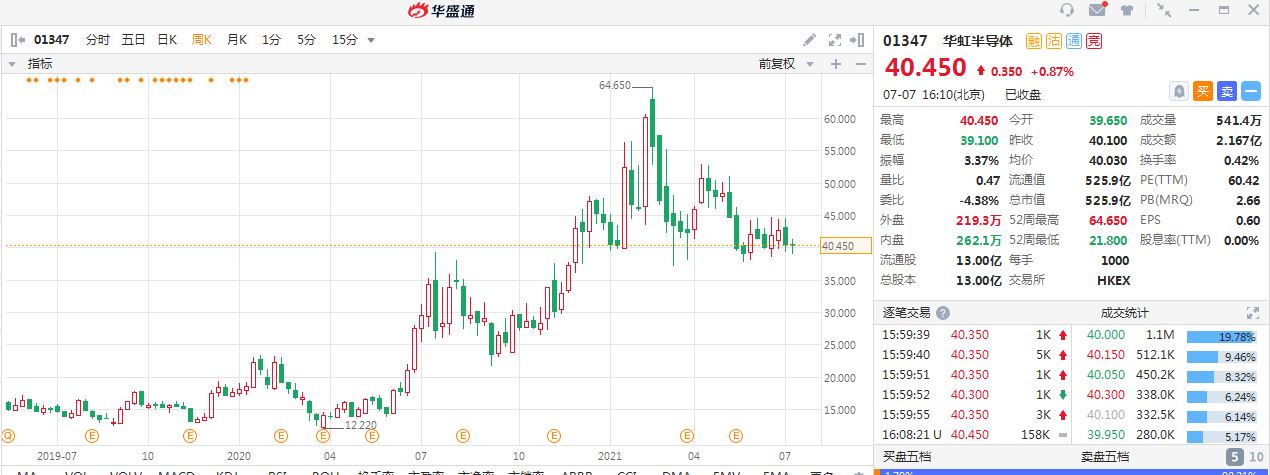Select the pencil drawing tool
The height and width of the screenshot is (475, 1270).
tap(810, 40)
